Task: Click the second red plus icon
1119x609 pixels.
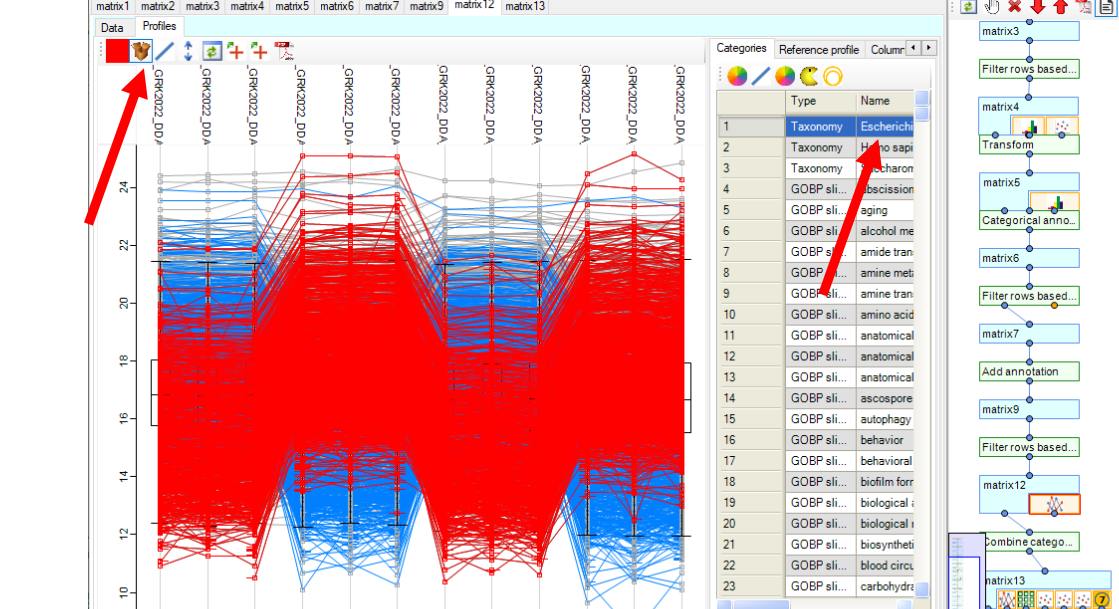Action: click(259, 51)
